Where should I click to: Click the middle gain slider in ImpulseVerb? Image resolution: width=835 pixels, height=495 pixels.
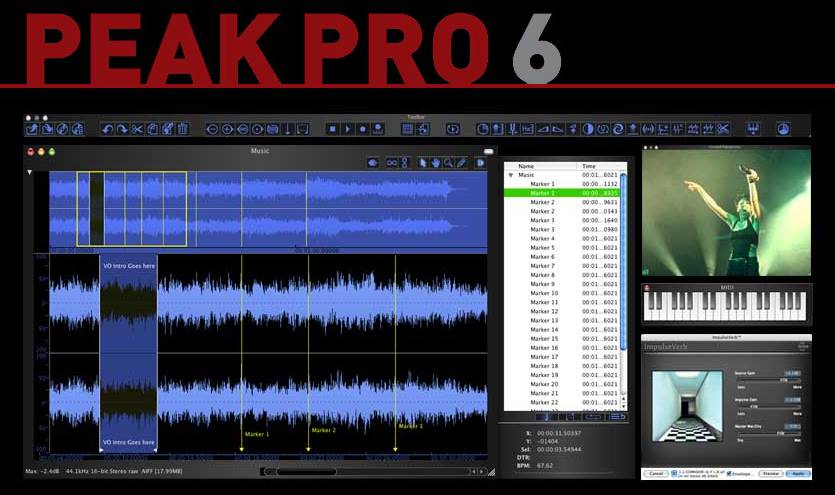click(767, 407)
